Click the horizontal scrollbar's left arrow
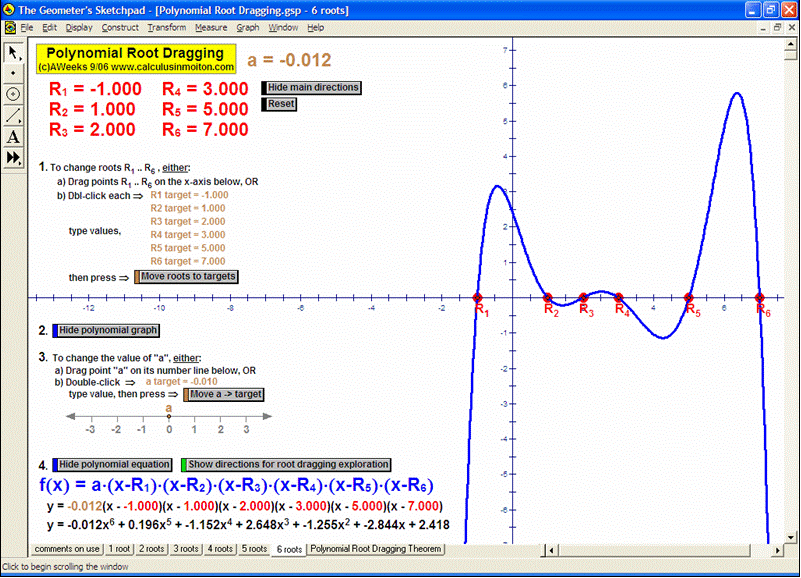The width and height of the screenshot is (801, 578). tap(551, 548)
